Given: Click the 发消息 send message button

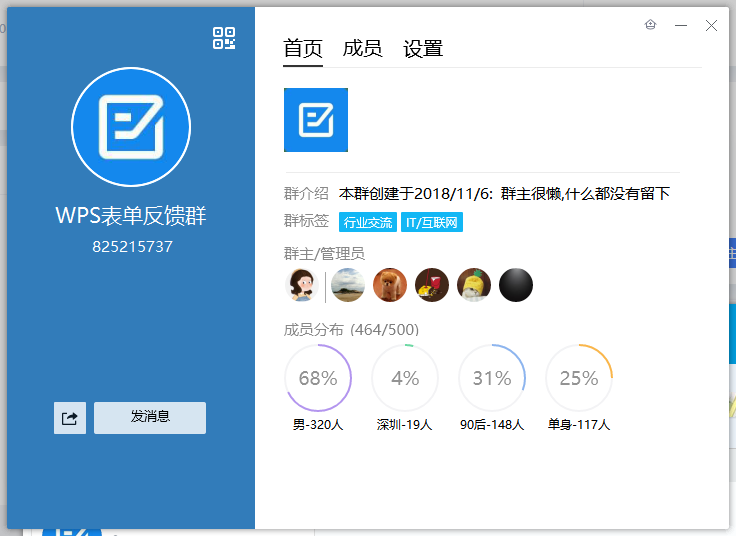Looking at the screenshot, I should [x=150, y=418].
